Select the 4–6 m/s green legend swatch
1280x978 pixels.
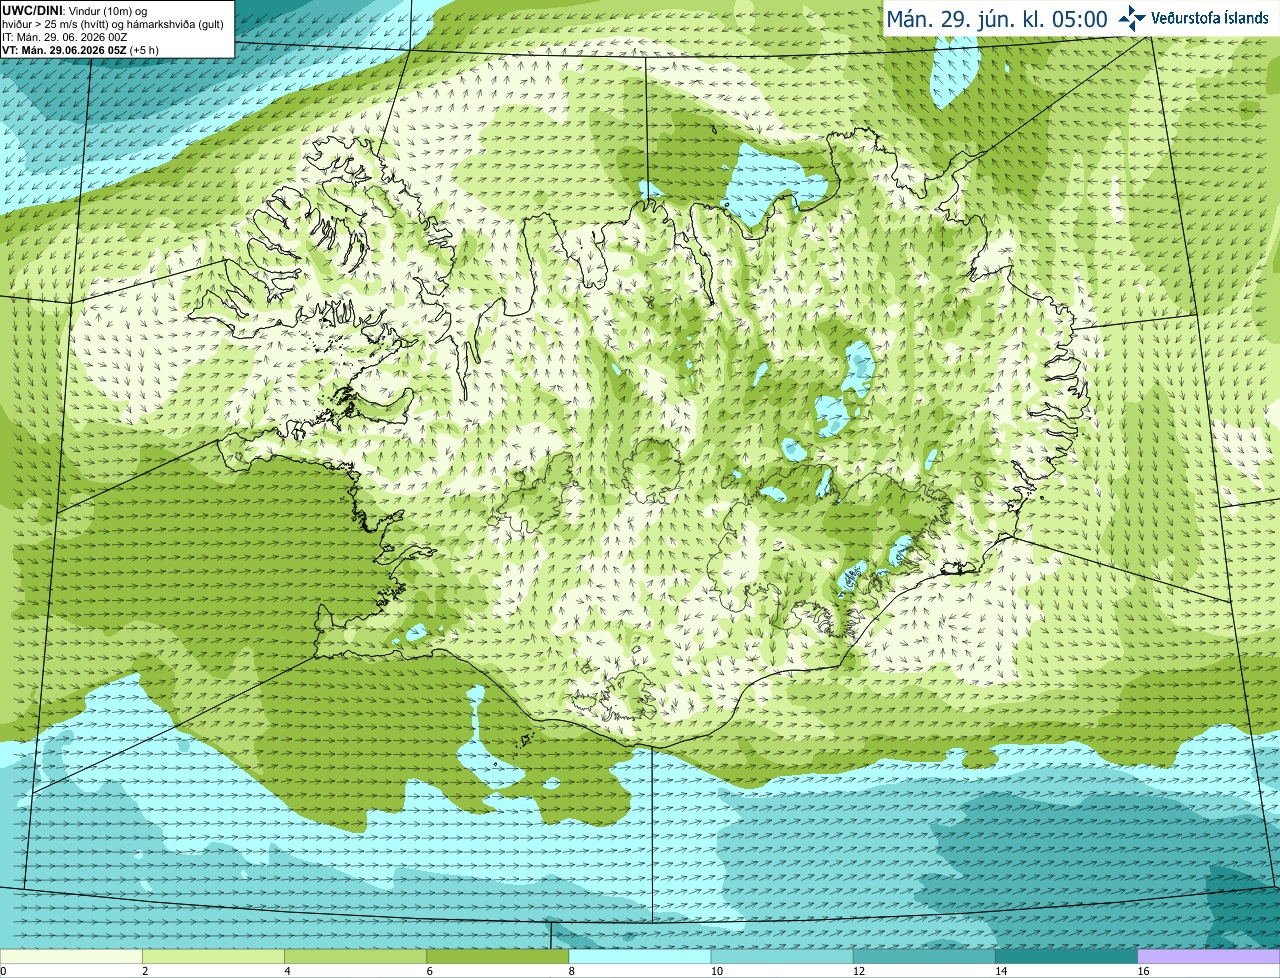[355, 957]
